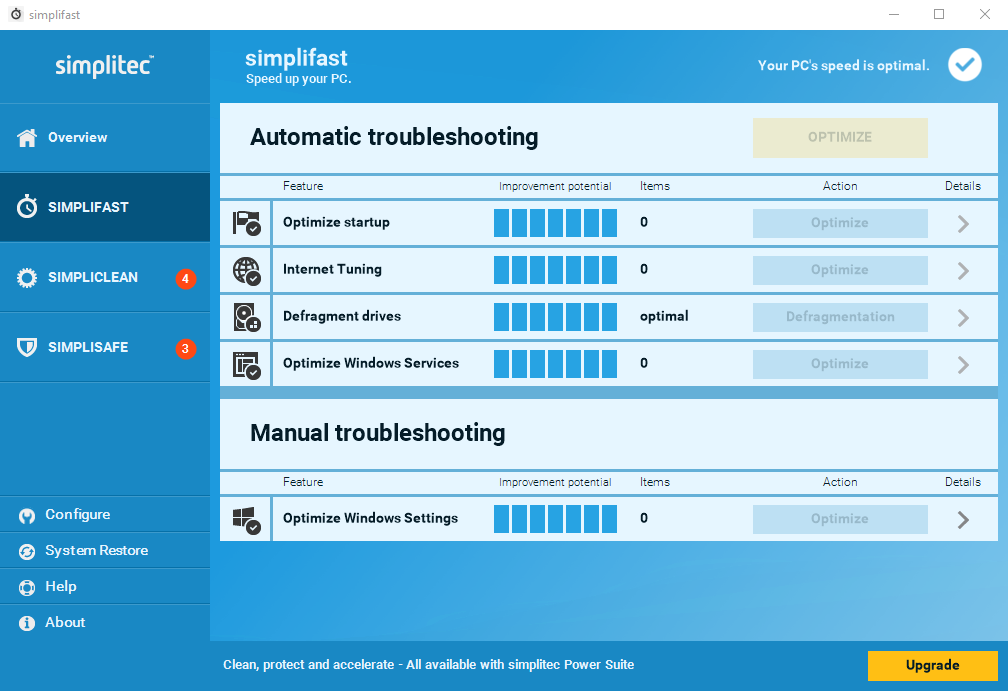Image resolution: width=1008 pixels, height=691 pixels.
Task: Select the SIMPLIFAST menu item
Action: click(105, 207)
